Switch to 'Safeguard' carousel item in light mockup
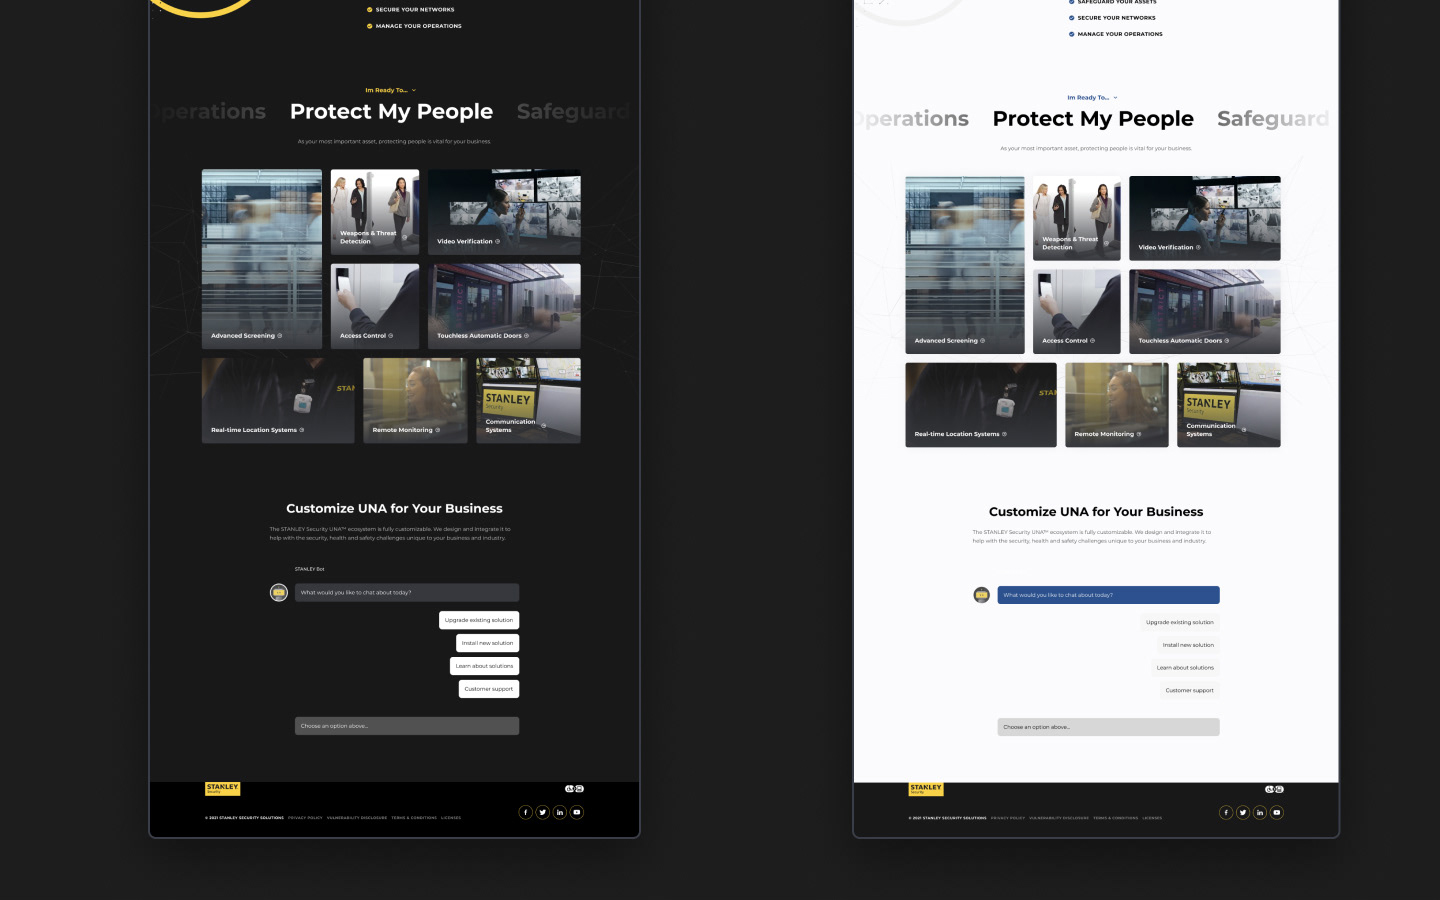 (x=1274, y=118)
